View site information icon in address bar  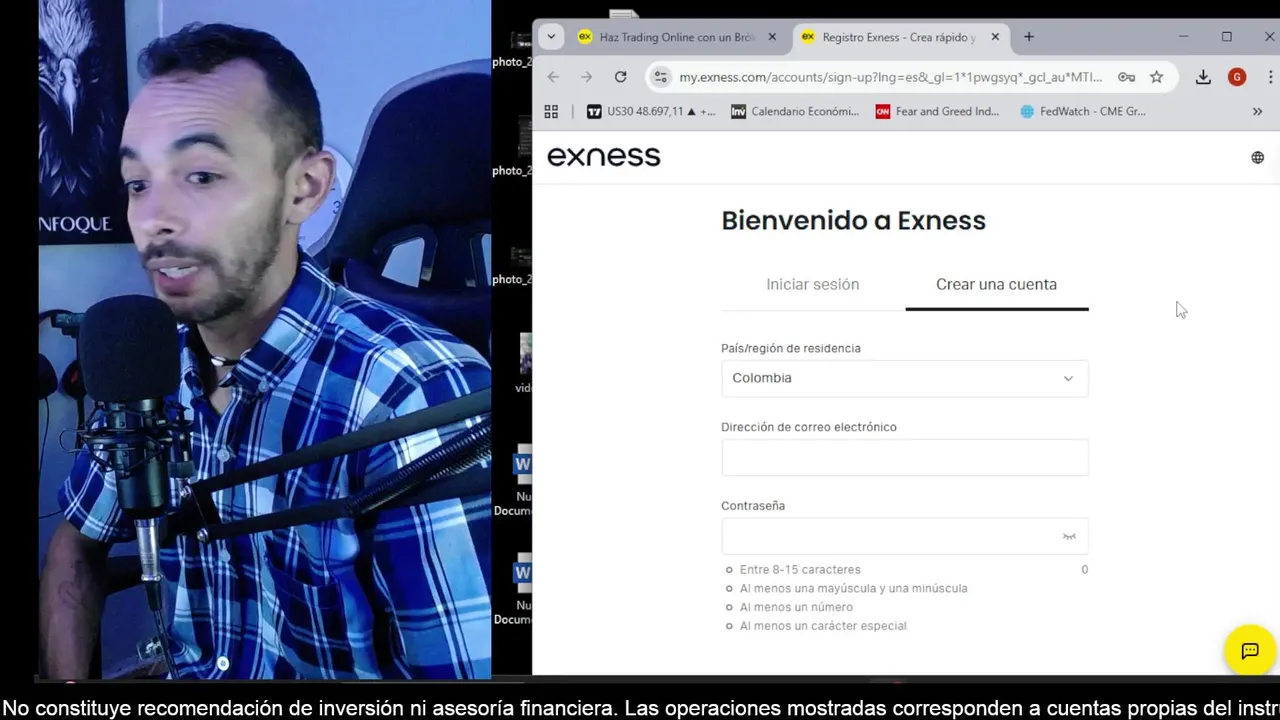click(660, 77)
